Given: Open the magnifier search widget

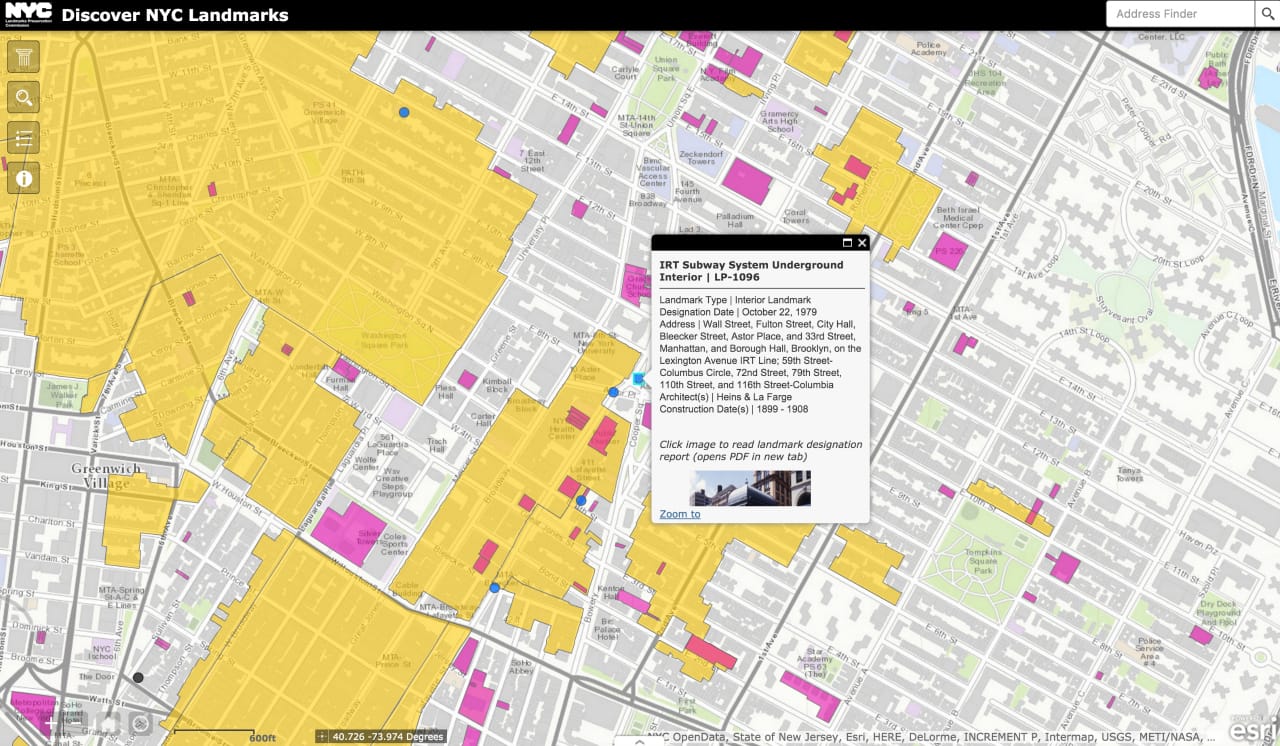Looking at the screenshot, I should (23, 97).
